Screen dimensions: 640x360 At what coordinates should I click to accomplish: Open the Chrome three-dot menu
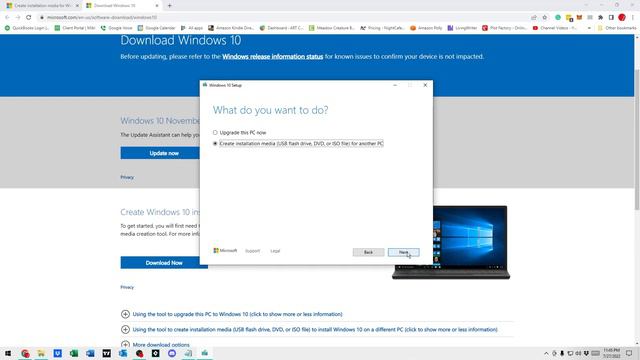click(x=633, y=18)
